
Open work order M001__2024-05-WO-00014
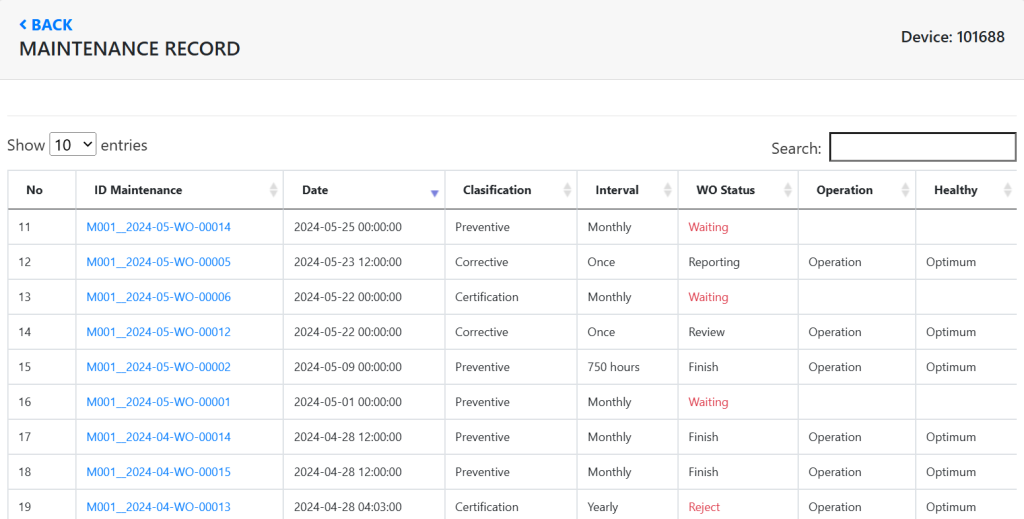click(x=158, y=227)
